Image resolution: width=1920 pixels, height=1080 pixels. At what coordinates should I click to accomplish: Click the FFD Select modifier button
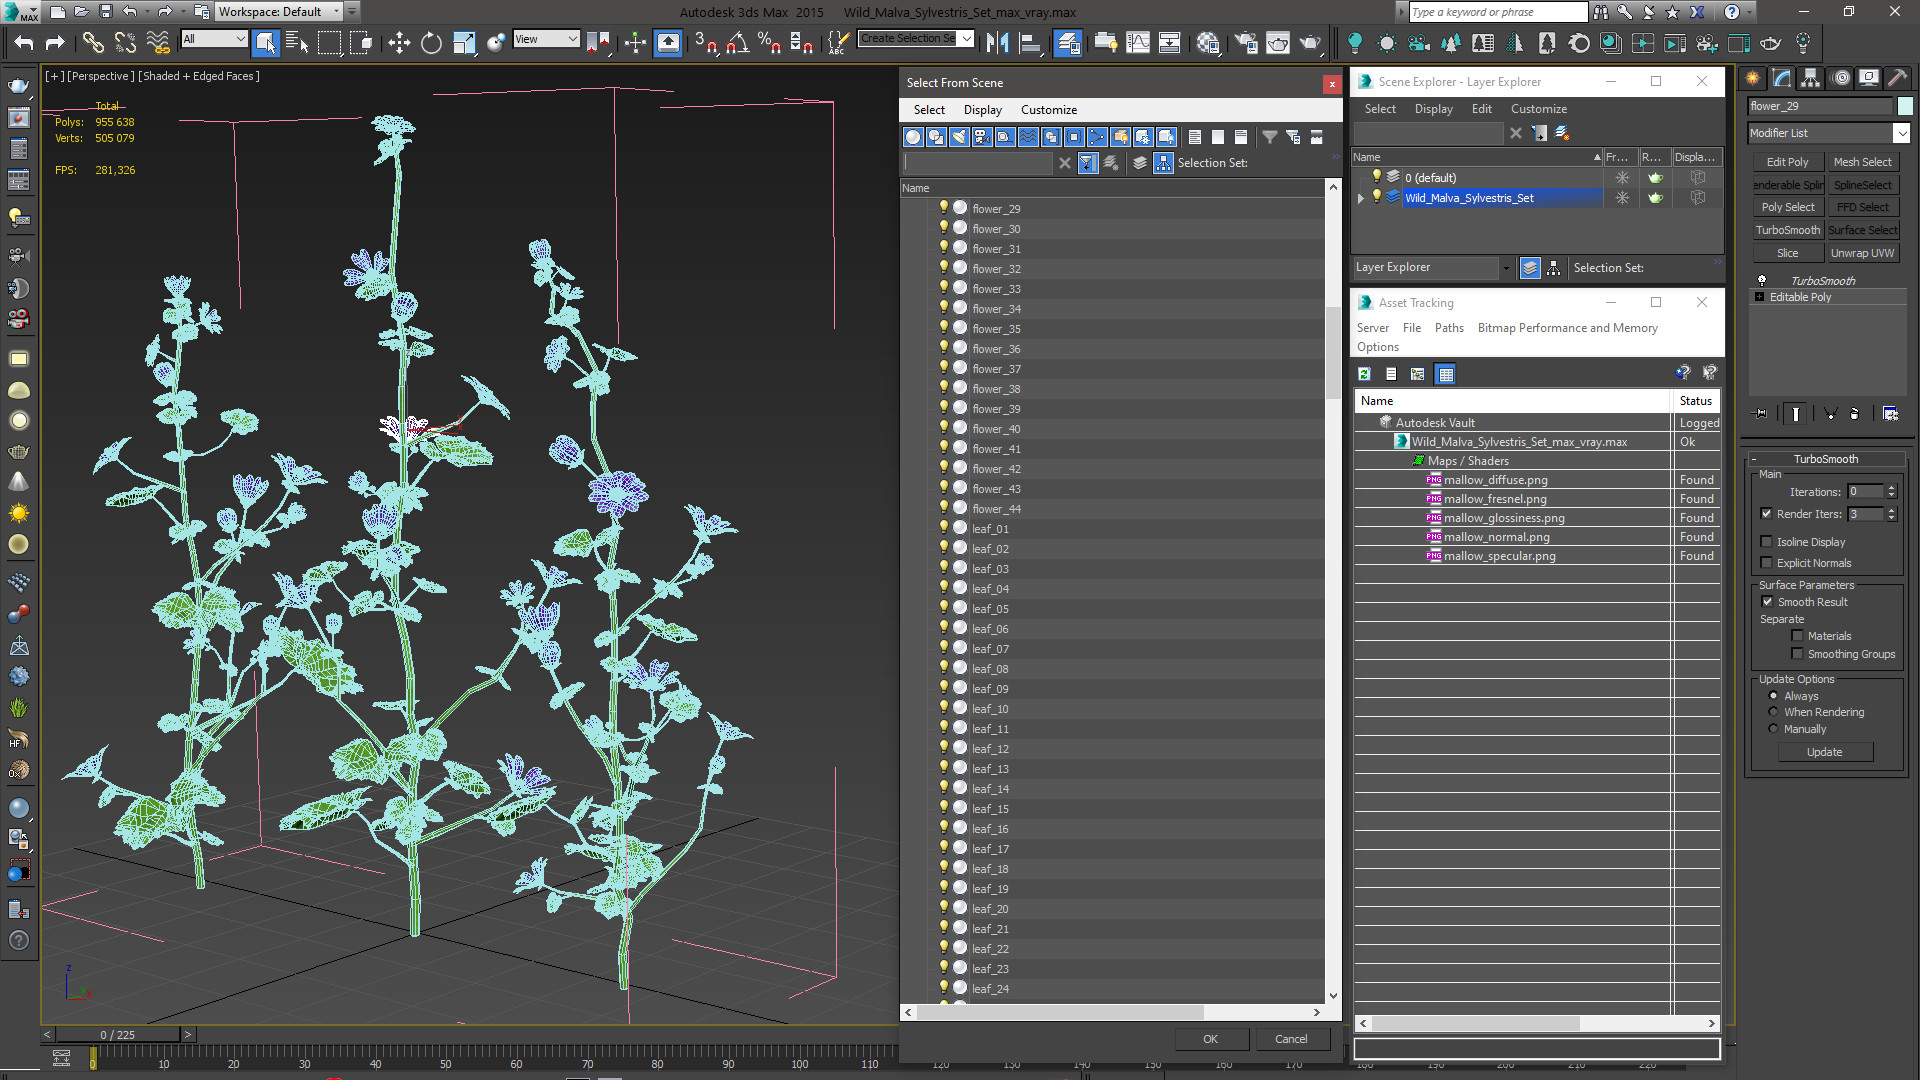tap(1862, 207)
